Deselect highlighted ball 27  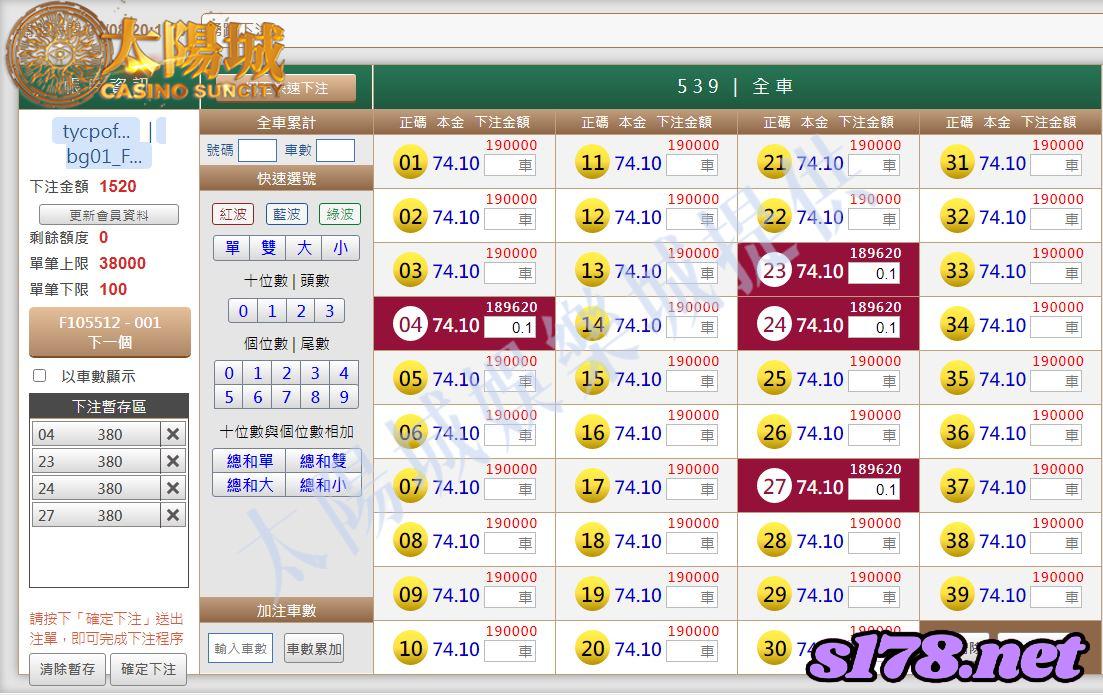(x=774, y=487)
